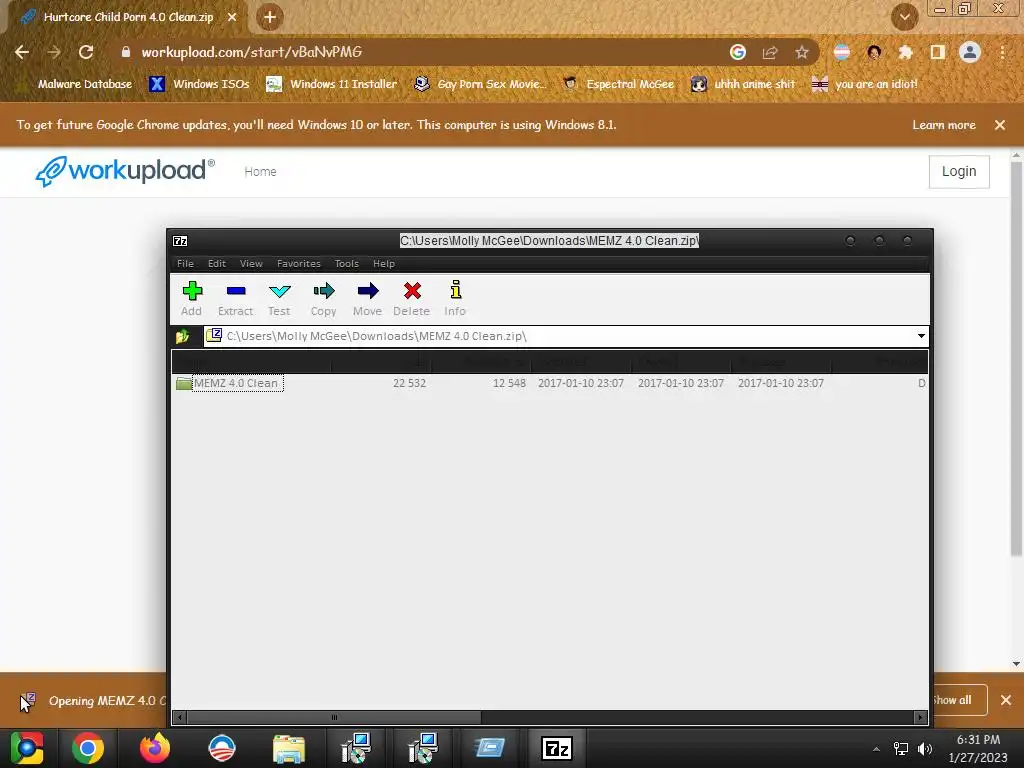Open the 'you are an idiot!' bookmark
The image size is (1024, 768).
865,84
